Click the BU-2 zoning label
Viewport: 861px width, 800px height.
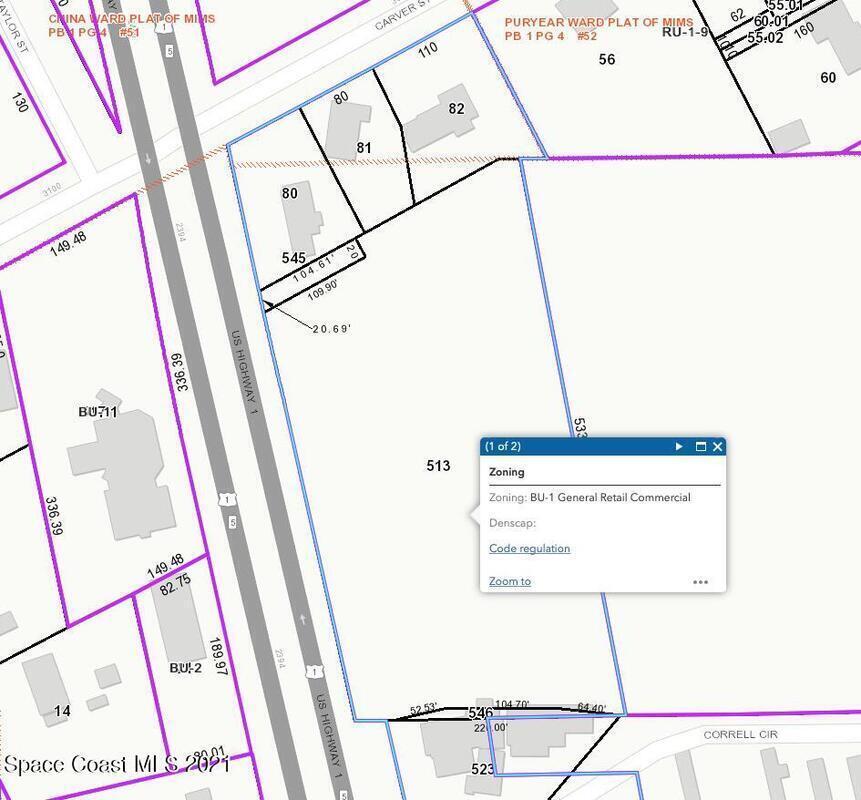point(185,668)
